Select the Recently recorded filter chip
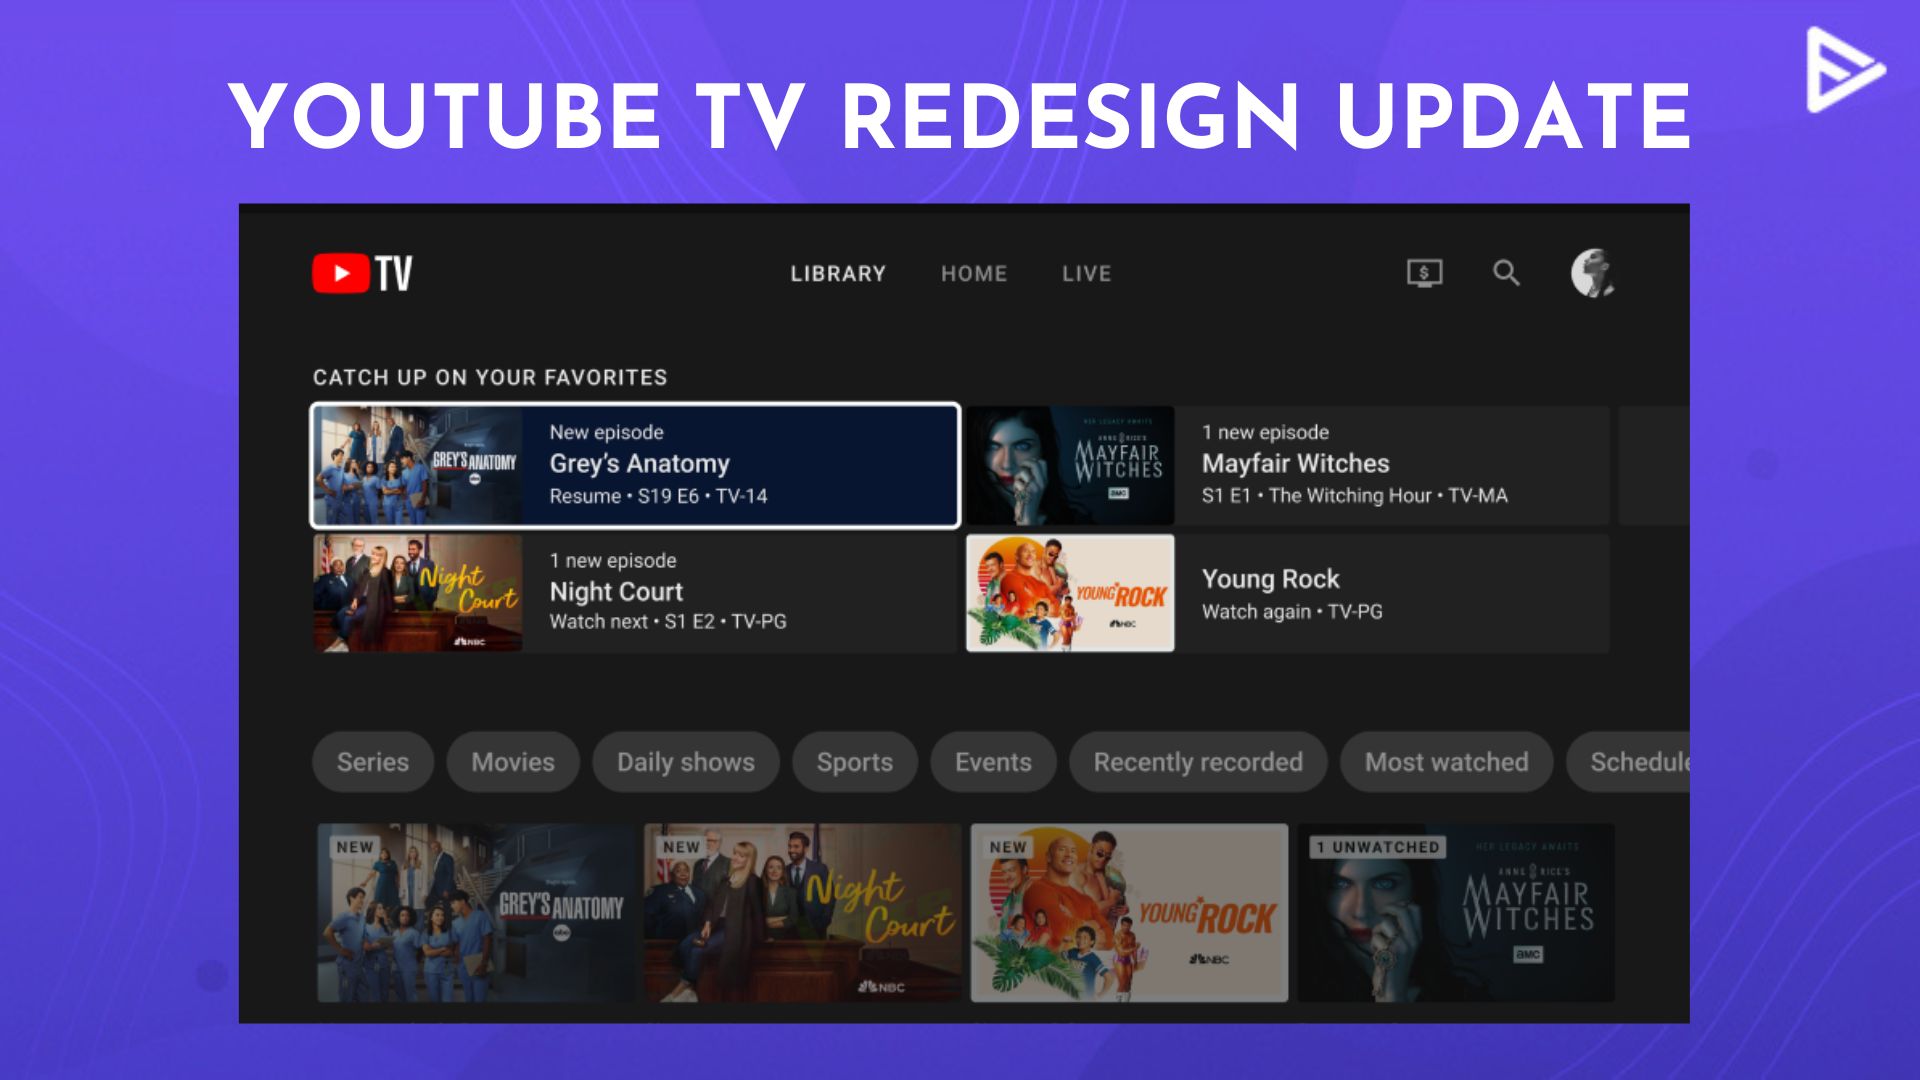The image size is (1920, 1080). [1198, 762]
